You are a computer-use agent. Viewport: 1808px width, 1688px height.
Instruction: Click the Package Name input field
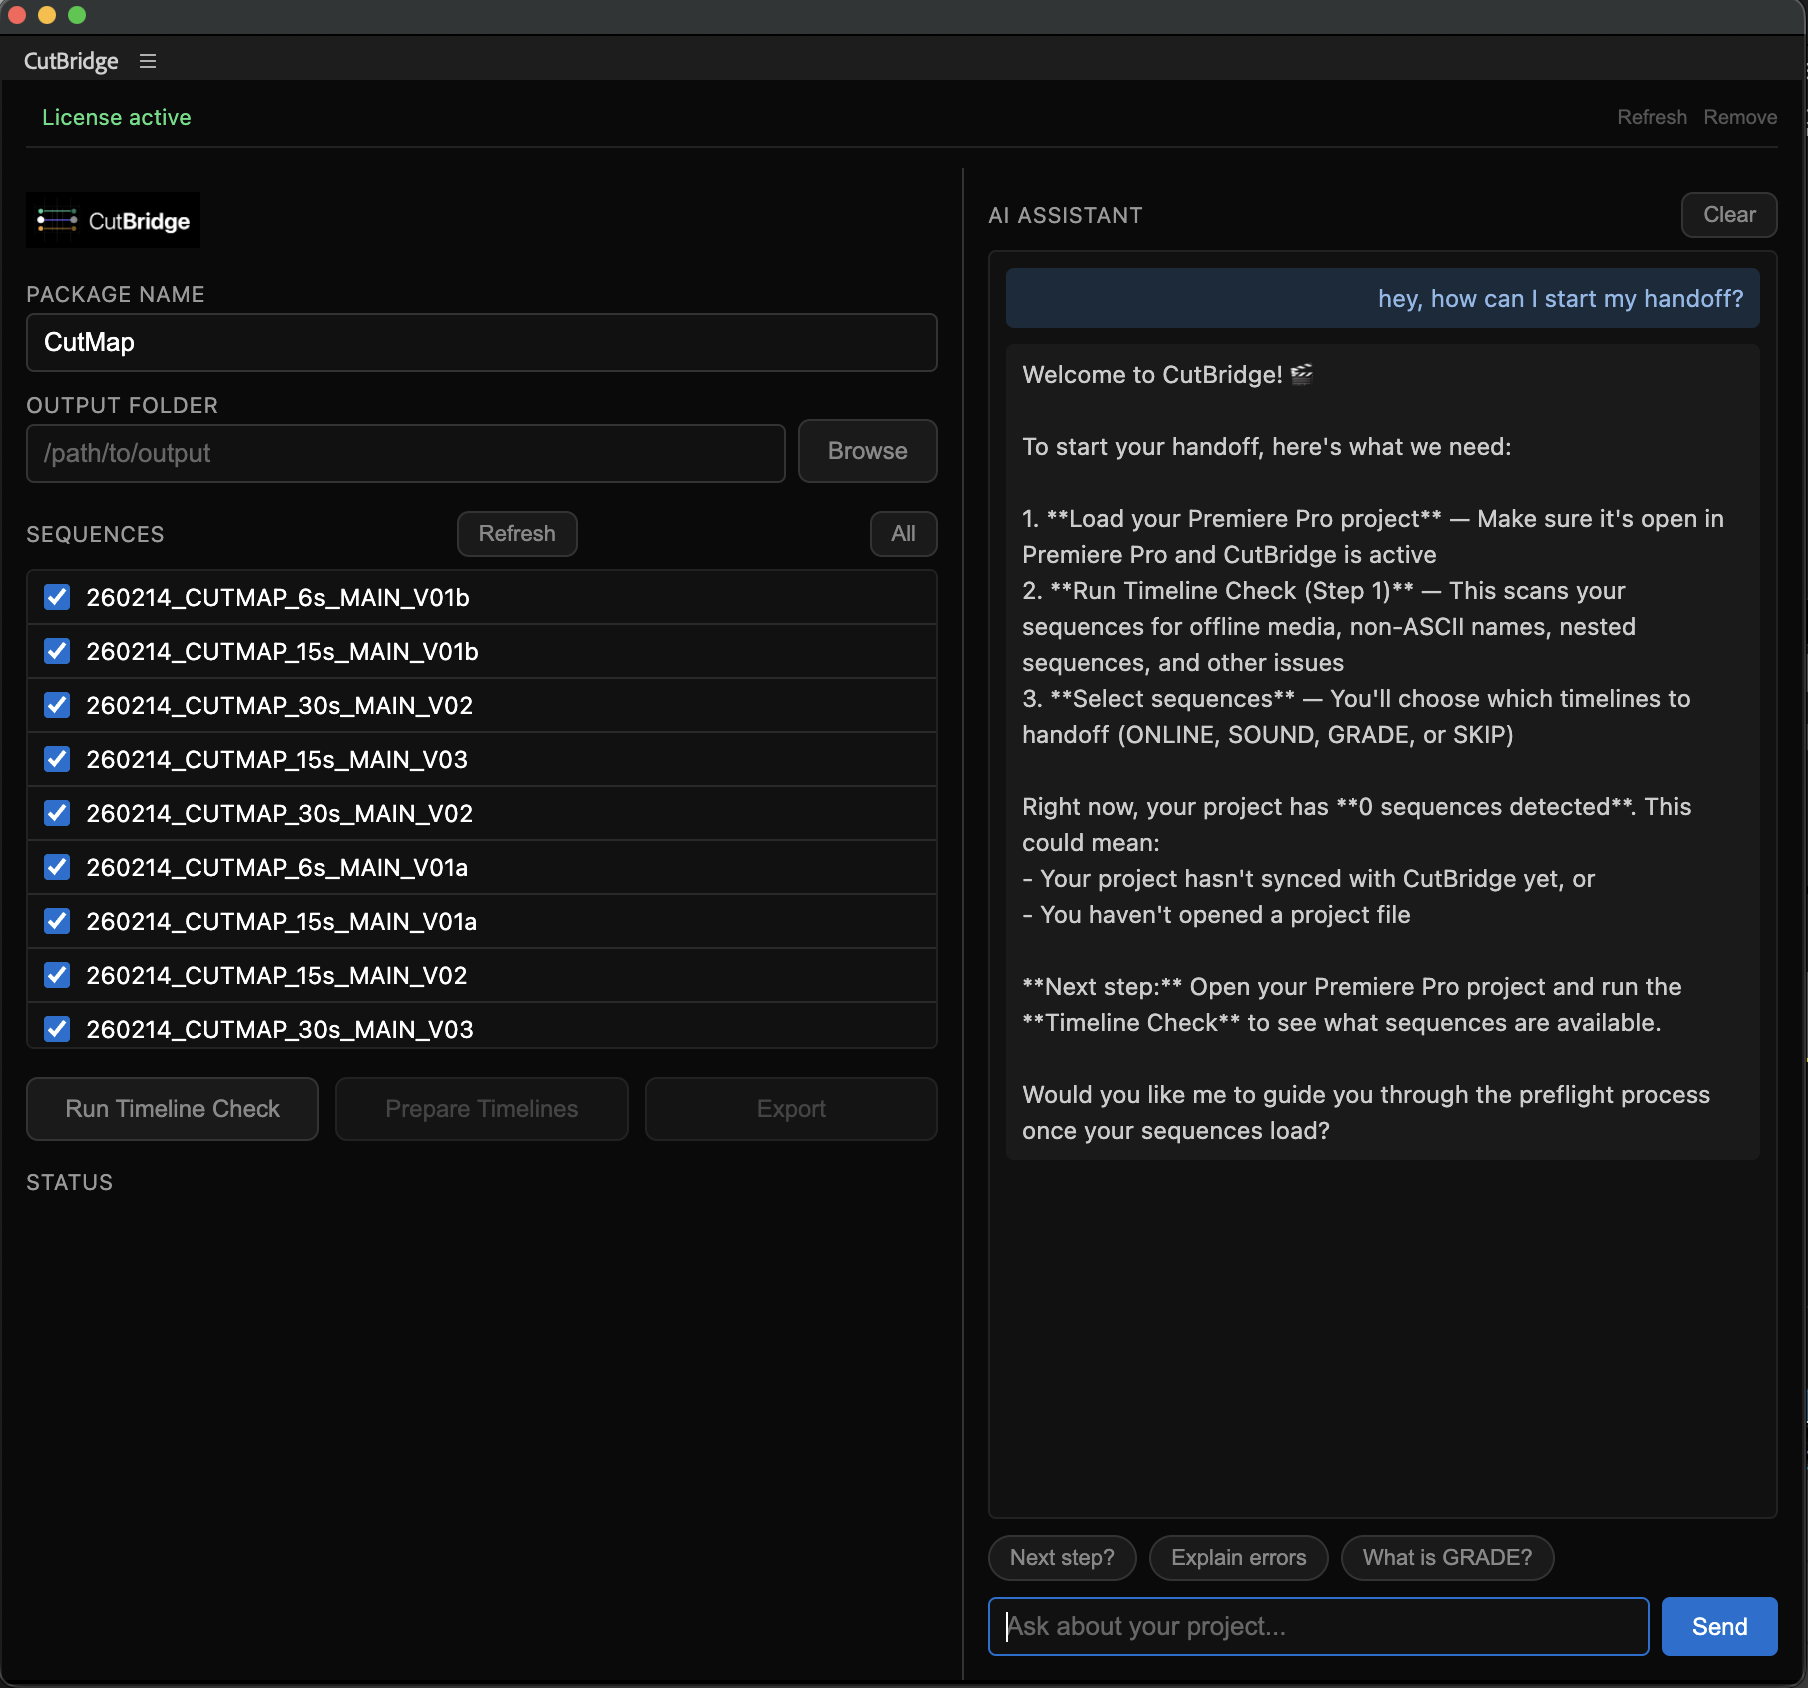(x=481, y=342)
